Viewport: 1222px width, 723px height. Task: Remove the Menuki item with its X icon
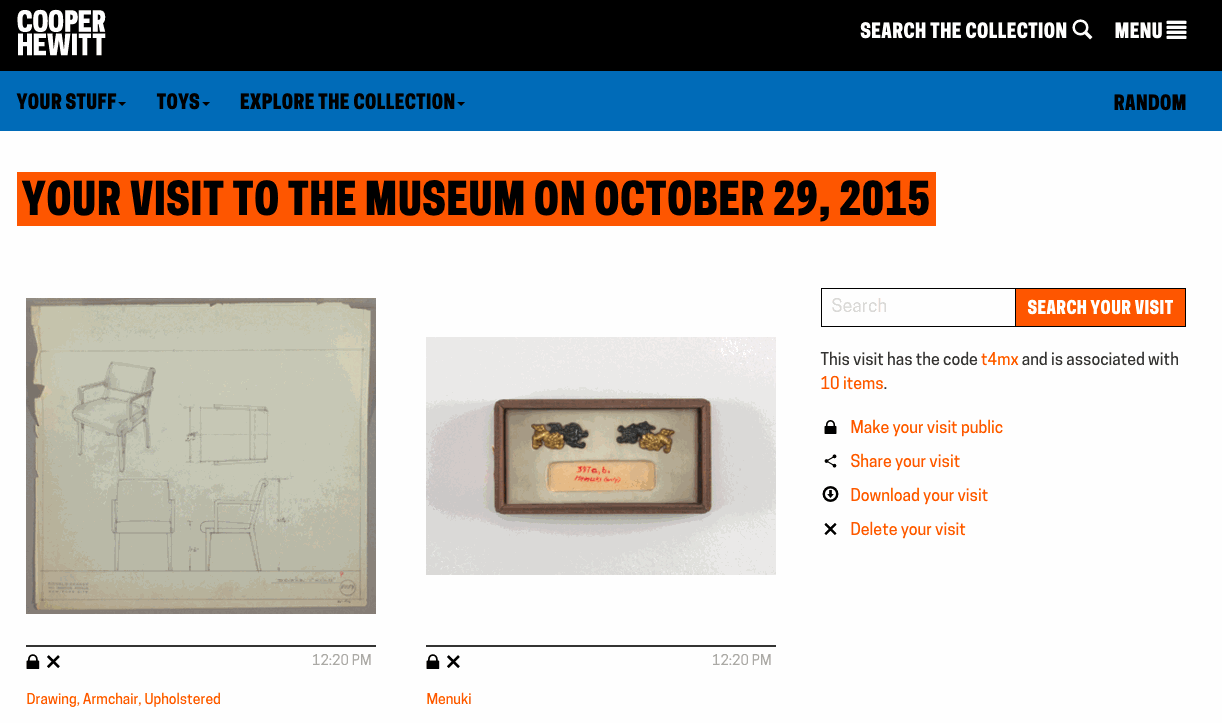454,662
